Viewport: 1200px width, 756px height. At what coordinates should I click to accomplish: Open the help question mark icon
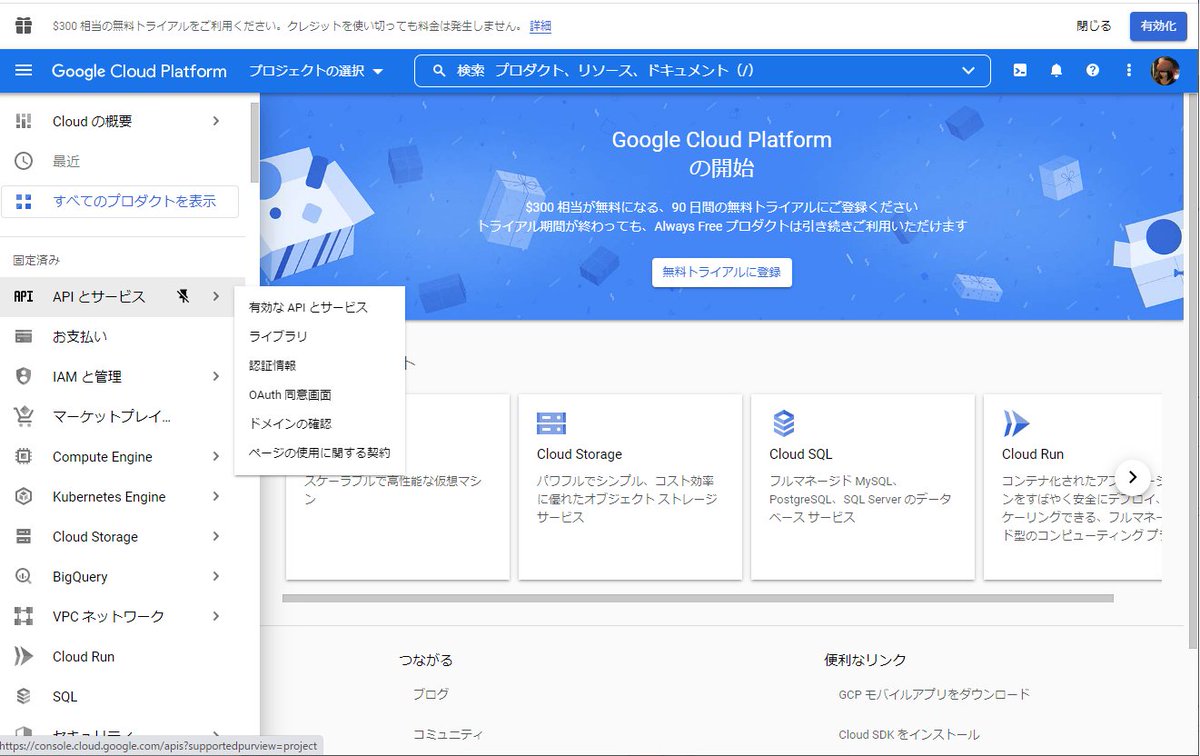click(1093, 71)
